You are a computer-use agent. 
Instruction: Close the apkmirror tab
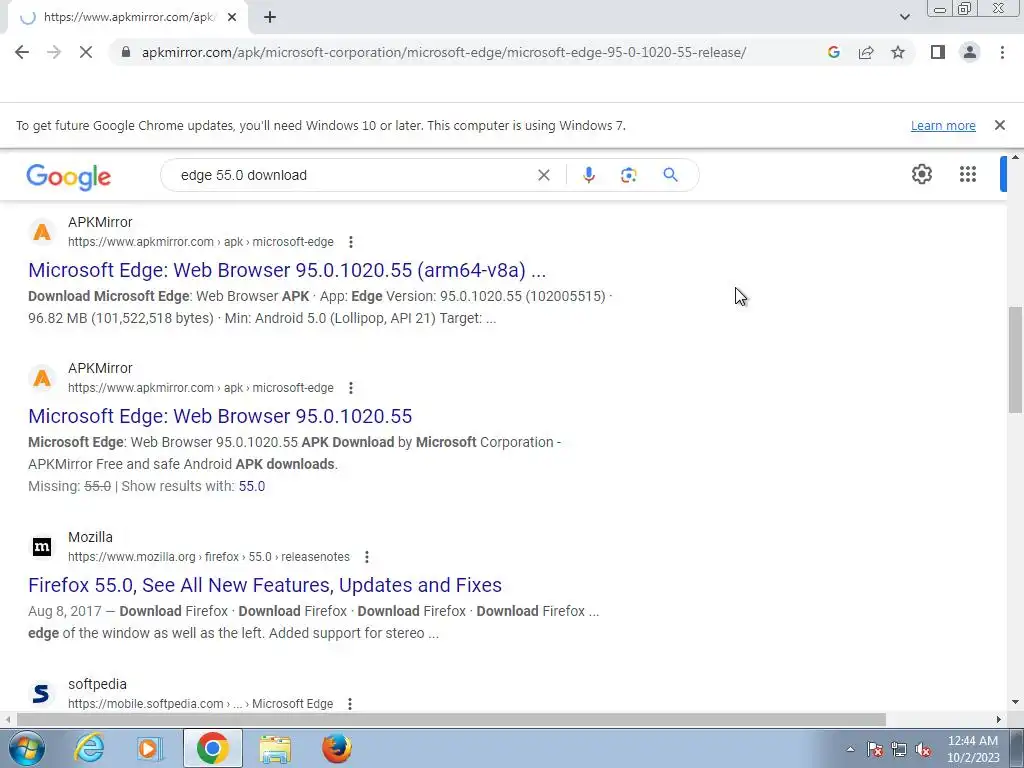coord(232,18)
